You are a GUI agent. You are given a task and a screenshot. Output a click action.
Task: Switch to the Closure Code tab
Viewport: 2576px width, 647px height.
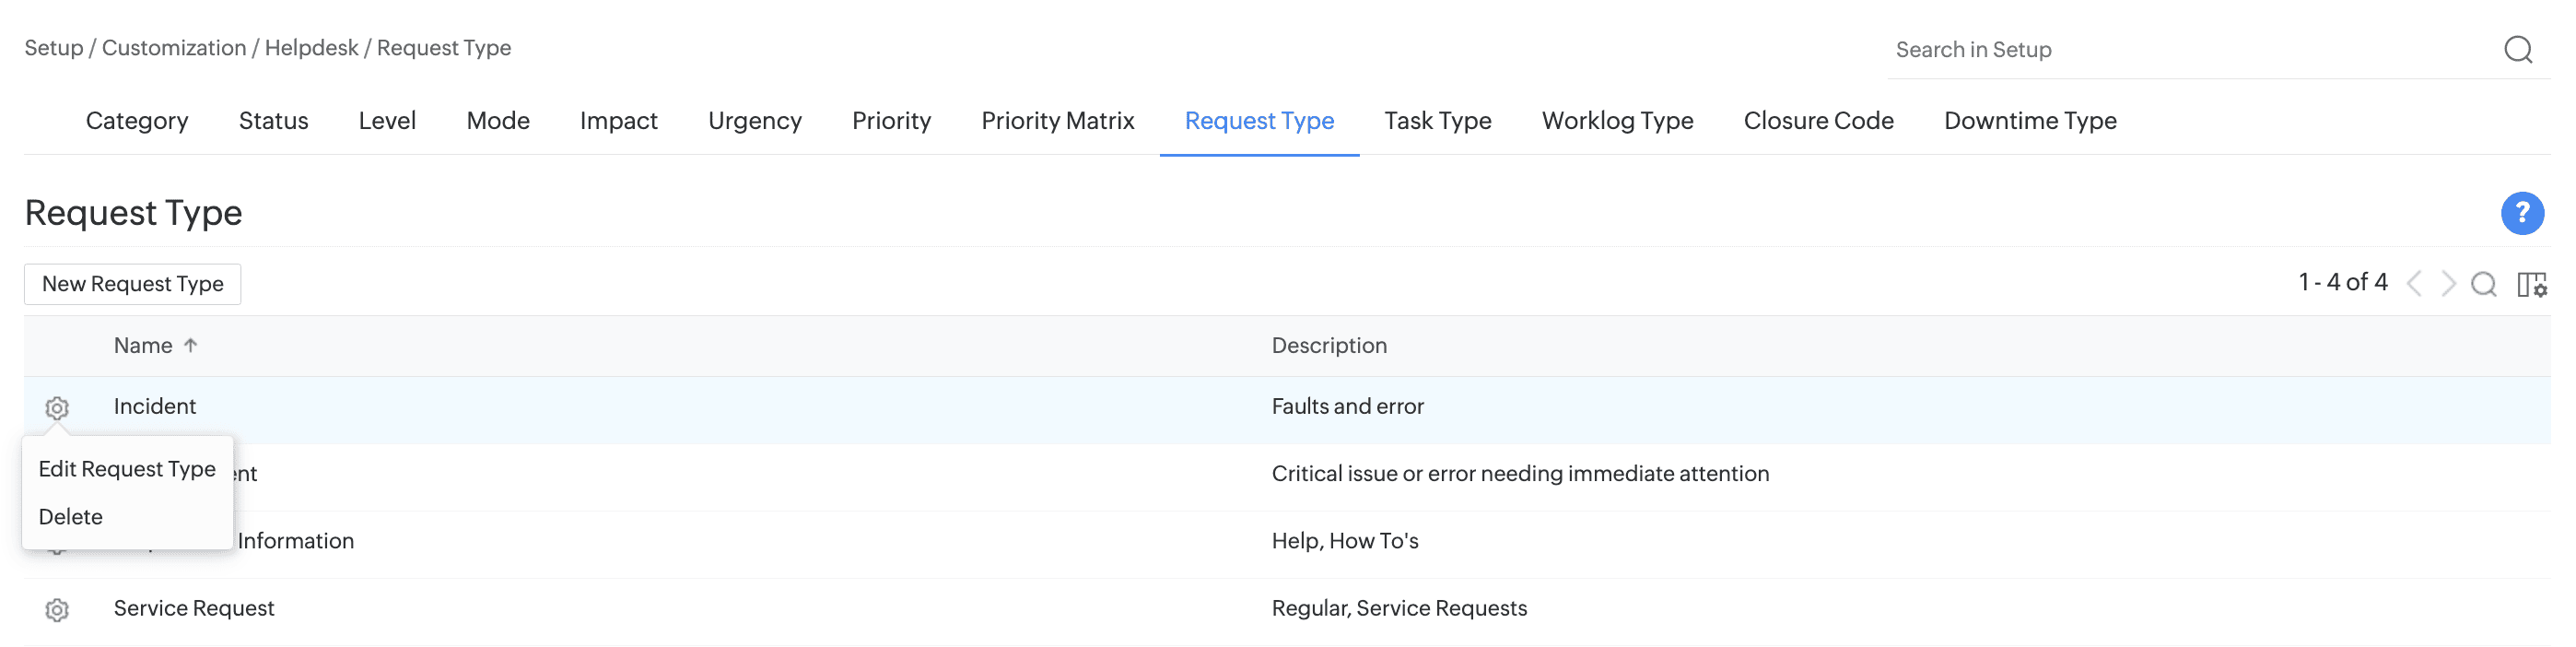click(1818, 121)
